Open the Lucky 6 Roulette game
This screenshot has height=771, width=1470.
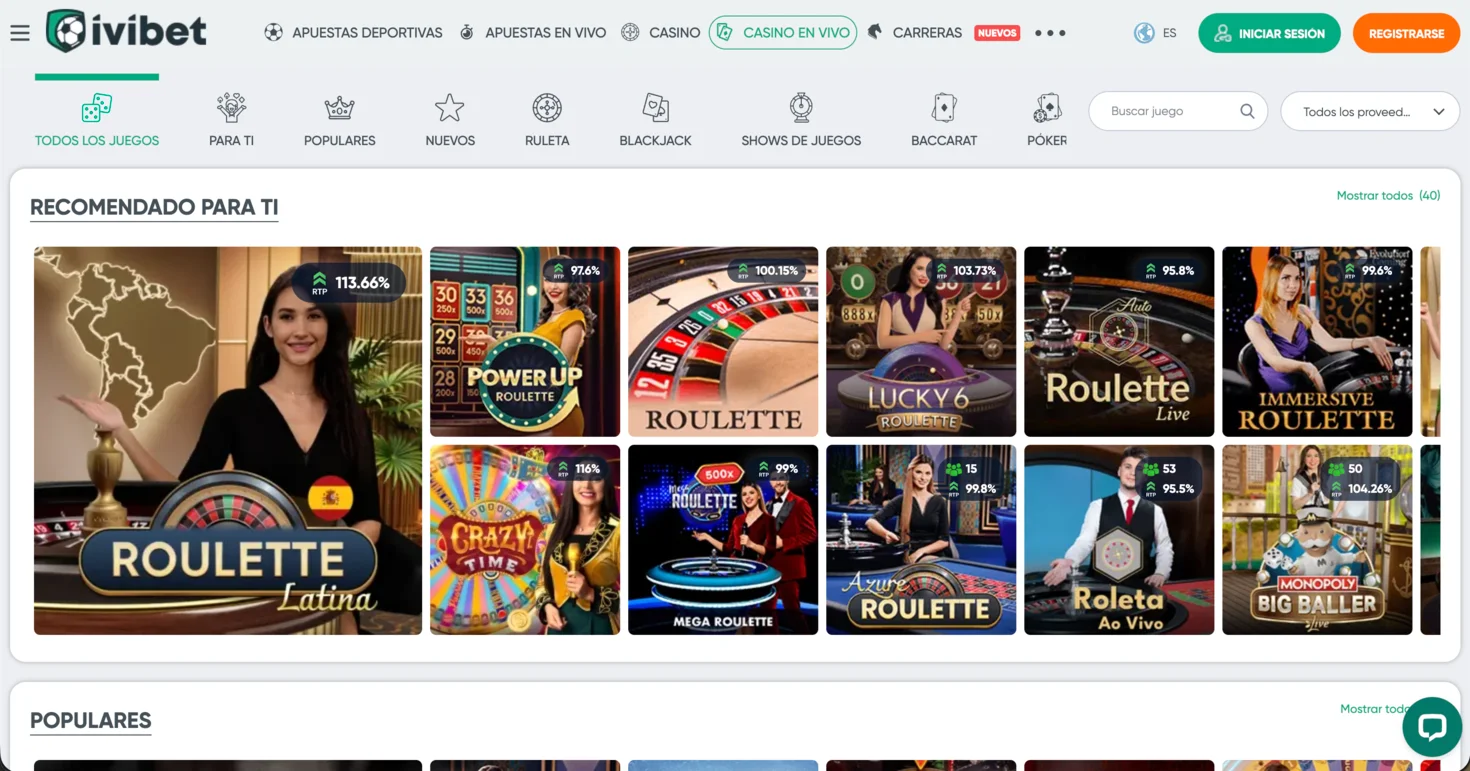[x=921, y=342]
